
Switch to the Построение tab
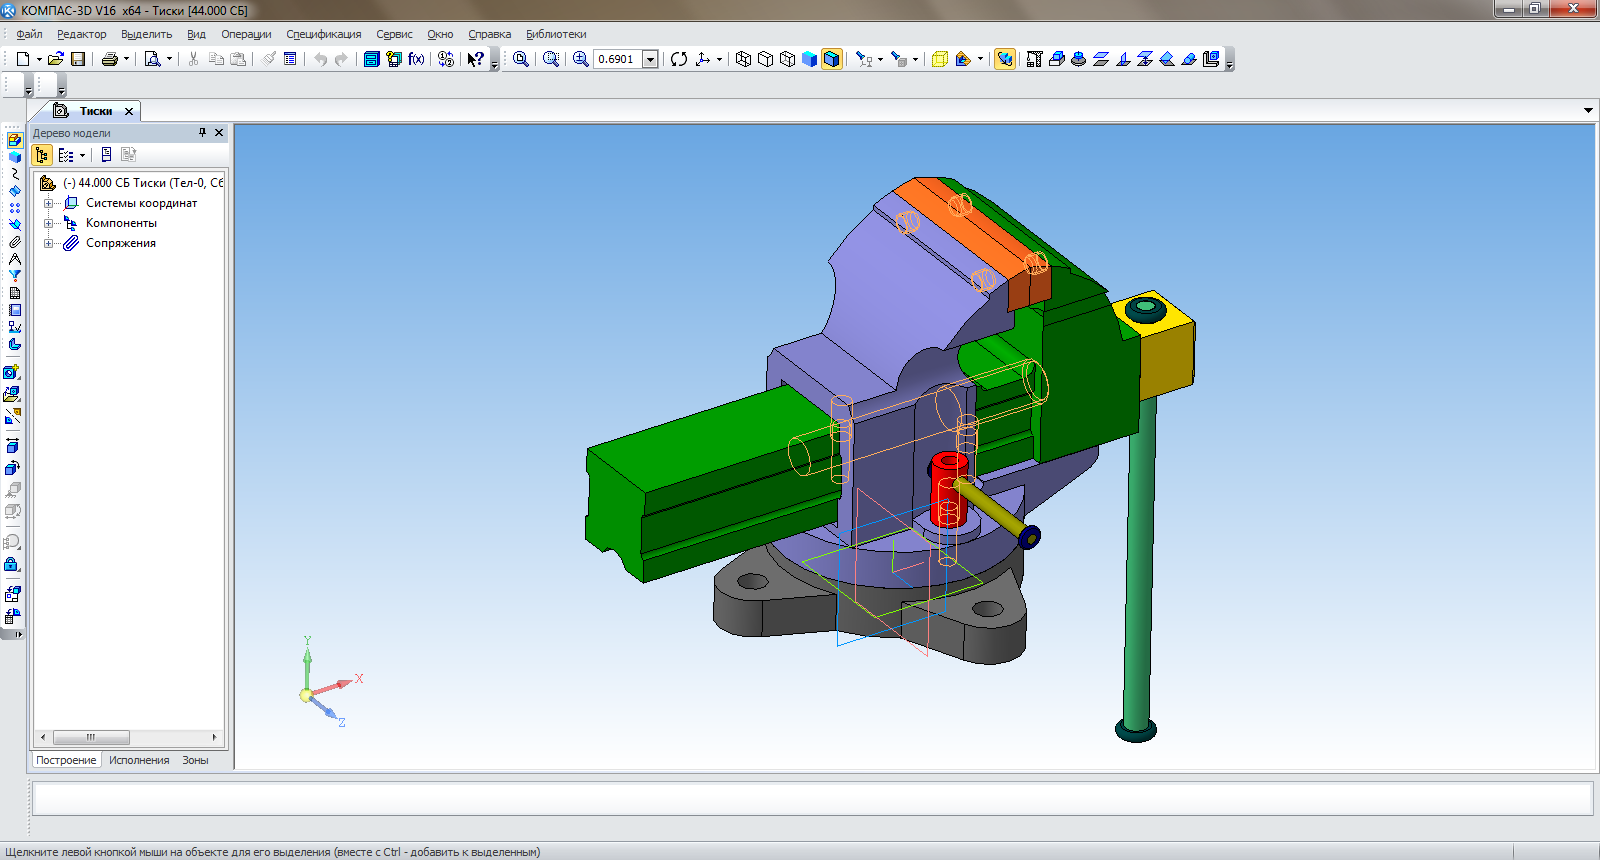click(x=66, y=760)
